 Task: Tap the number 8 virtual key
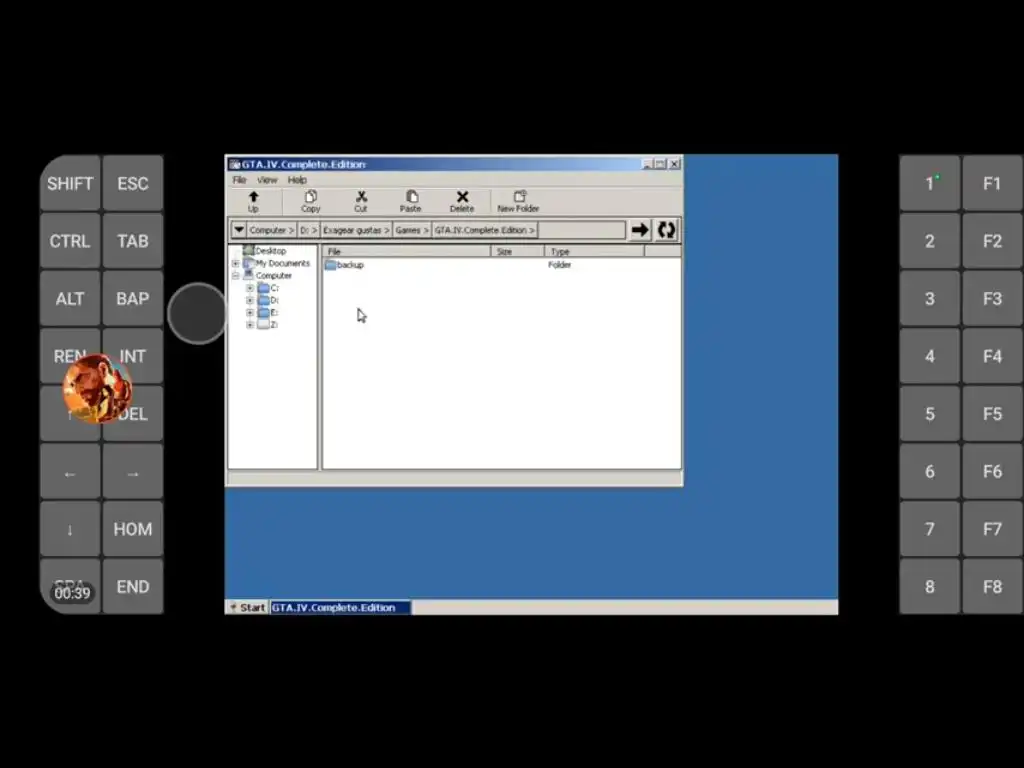coord(929,586)
